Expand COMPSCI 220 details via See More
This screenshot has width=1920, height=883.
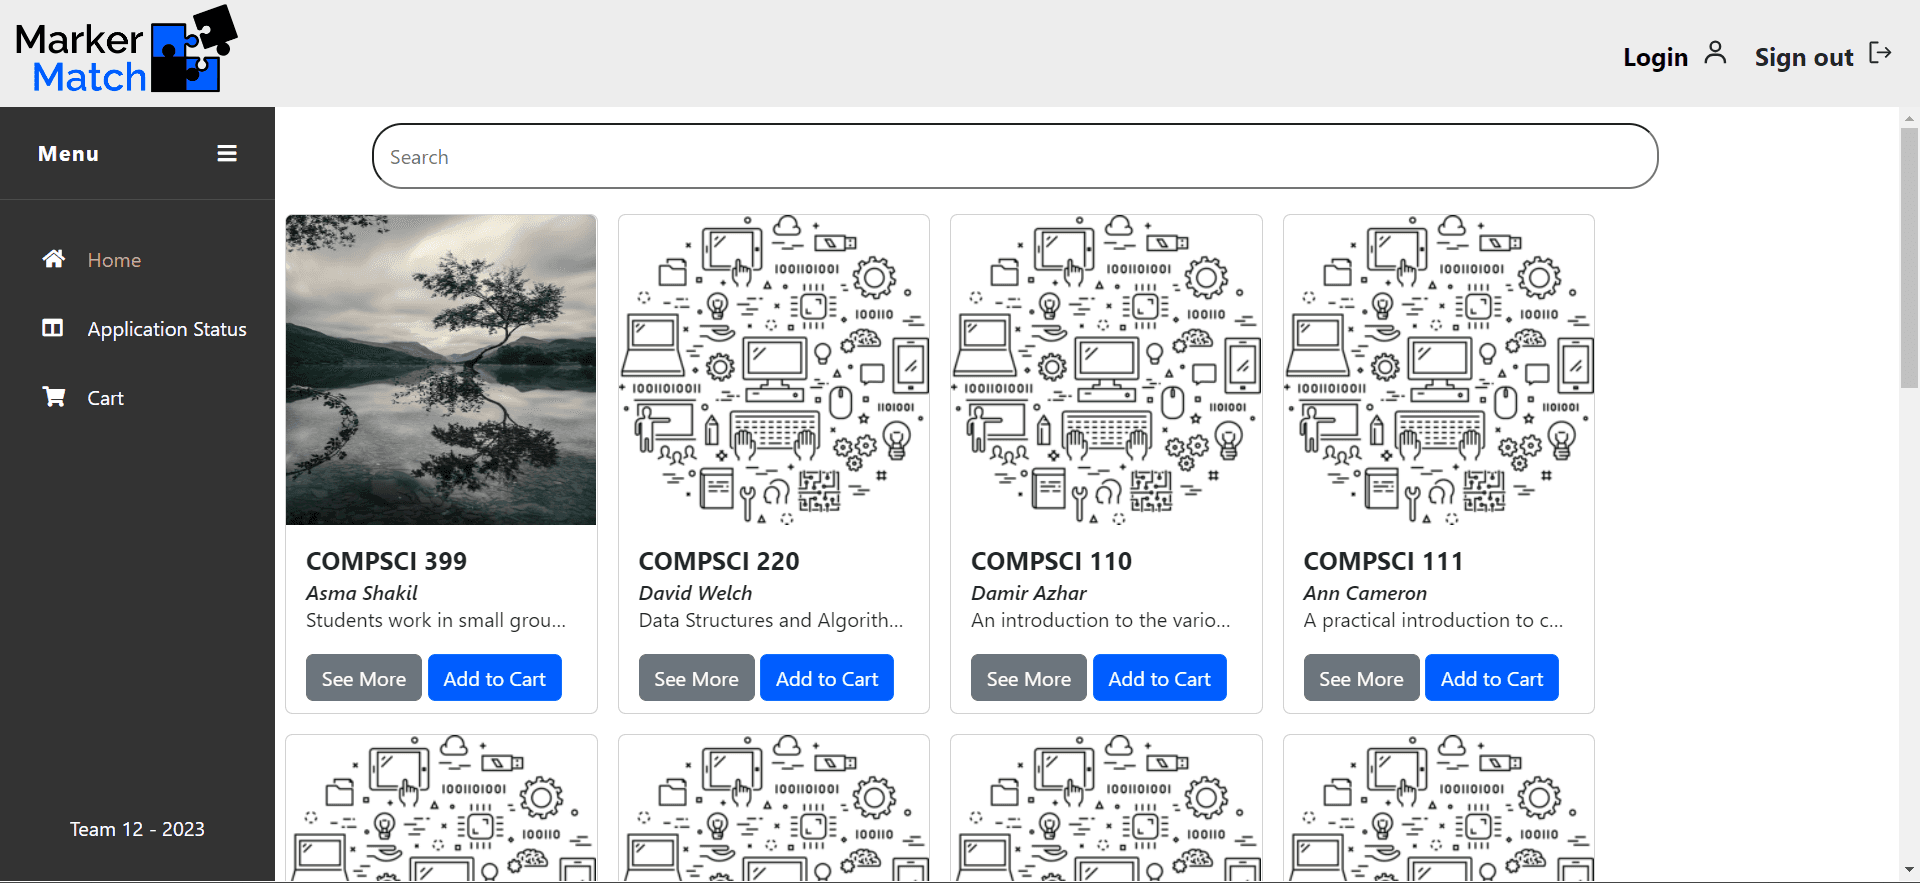(696, 679)
